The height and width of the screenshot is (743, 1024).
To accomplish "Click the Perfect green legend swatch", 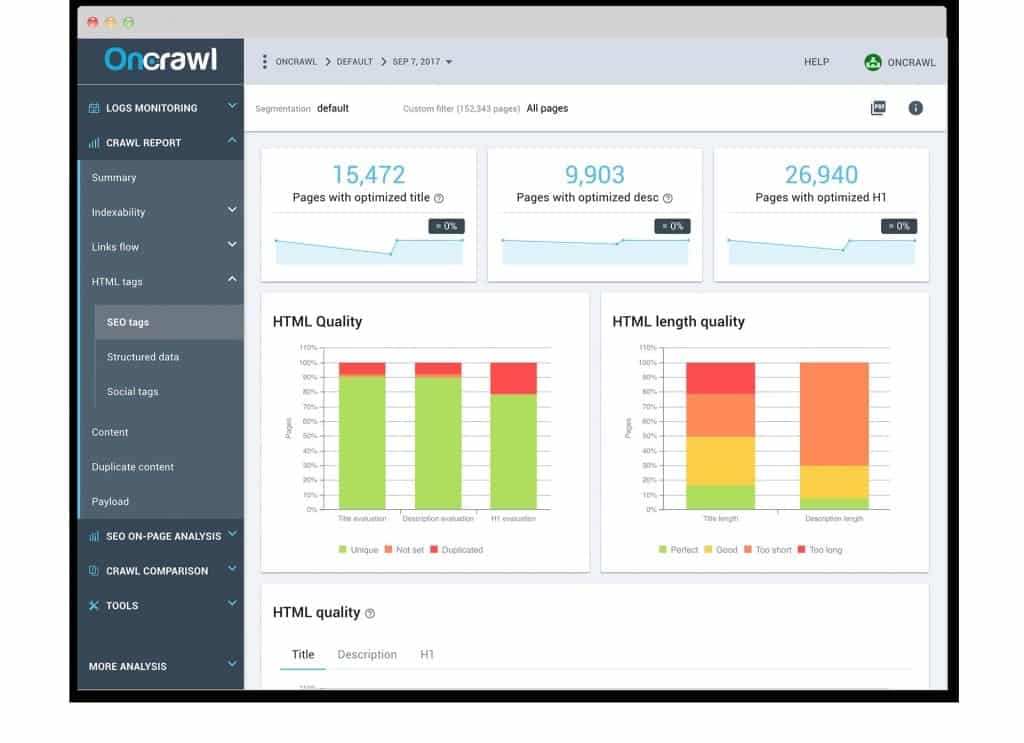I will tap(663, 550).
